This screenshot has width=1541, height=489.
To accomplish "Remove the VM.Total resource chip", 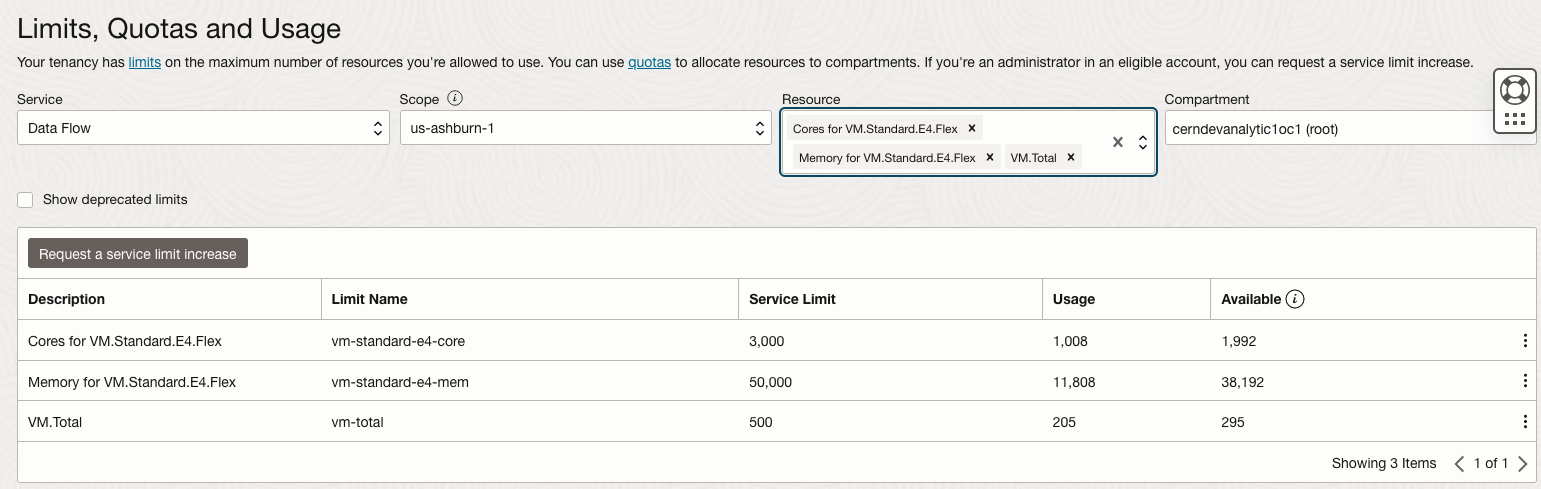I will [1070, 157].
